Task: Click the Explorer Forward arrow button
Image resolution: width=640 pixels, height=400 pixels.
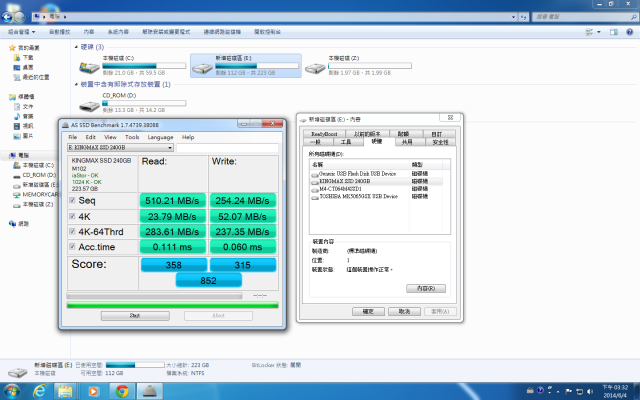Action: (x=19, y=17)
